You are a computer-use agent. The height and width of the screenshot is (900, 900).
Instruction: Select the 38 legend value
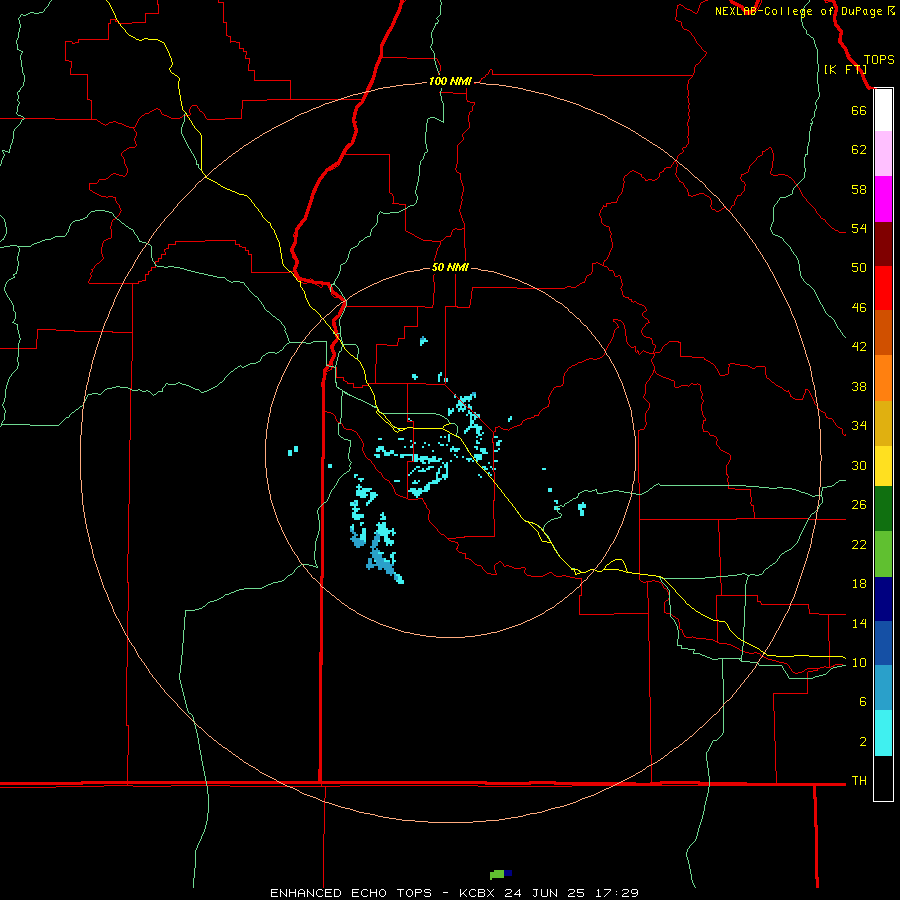tap(859, 386)
